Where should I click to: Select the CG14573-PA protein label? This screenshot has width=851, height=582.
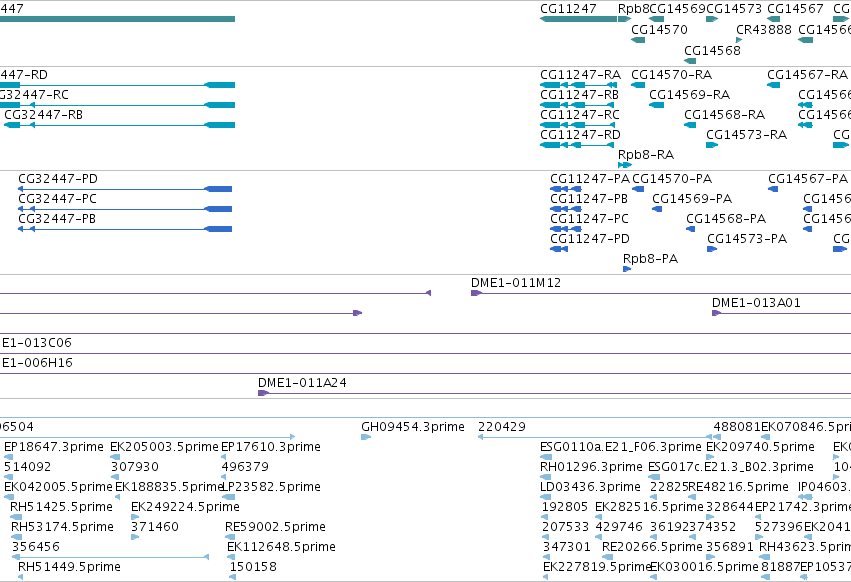[x=747, y=239]
